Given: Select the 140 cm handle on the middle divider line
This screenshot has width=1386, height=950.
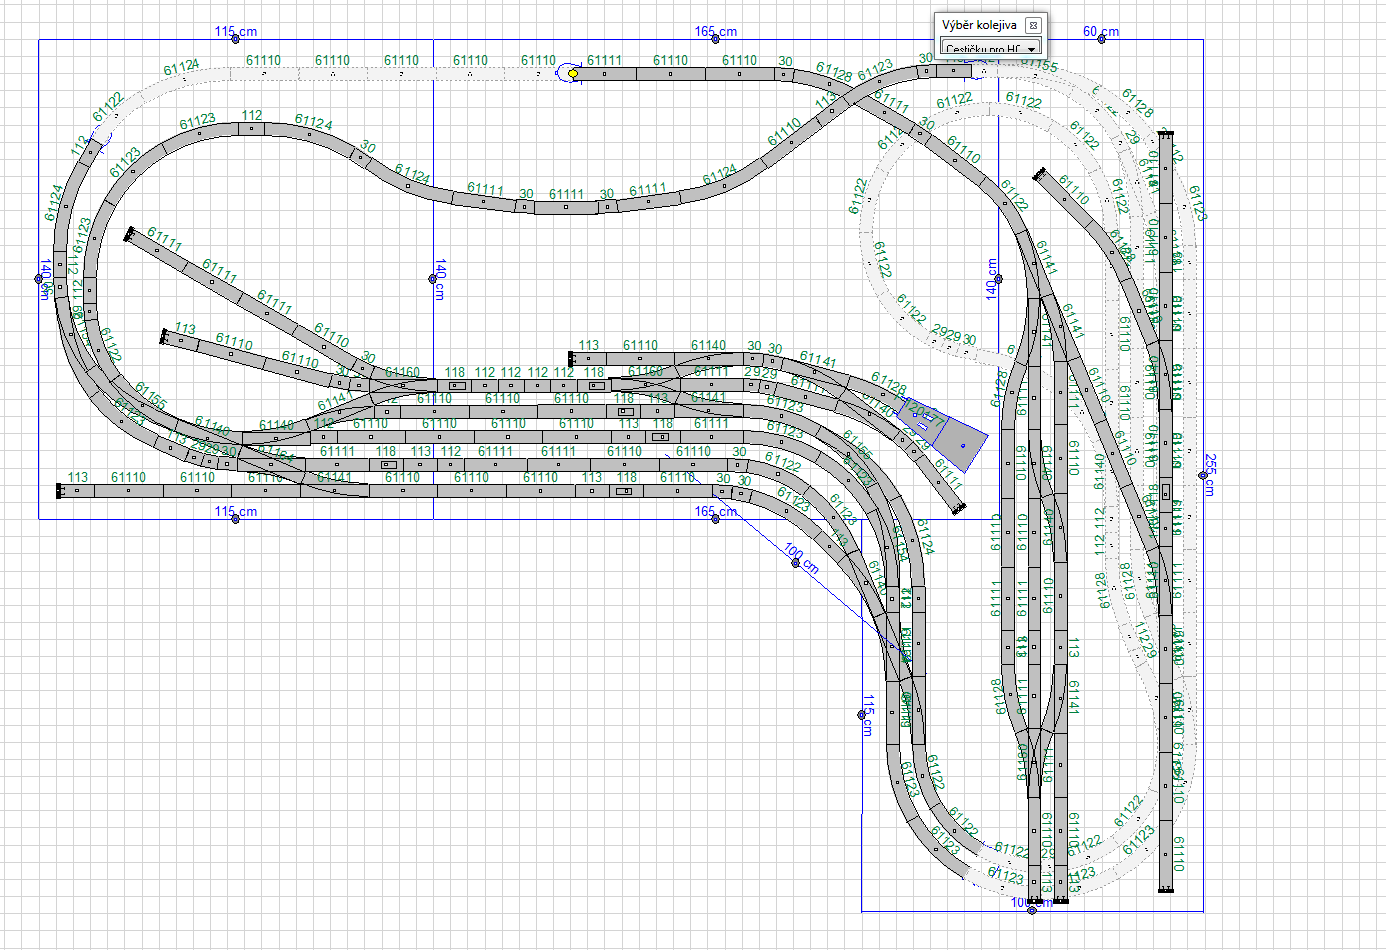Looking at the screenshot, I should click(433, 279).
